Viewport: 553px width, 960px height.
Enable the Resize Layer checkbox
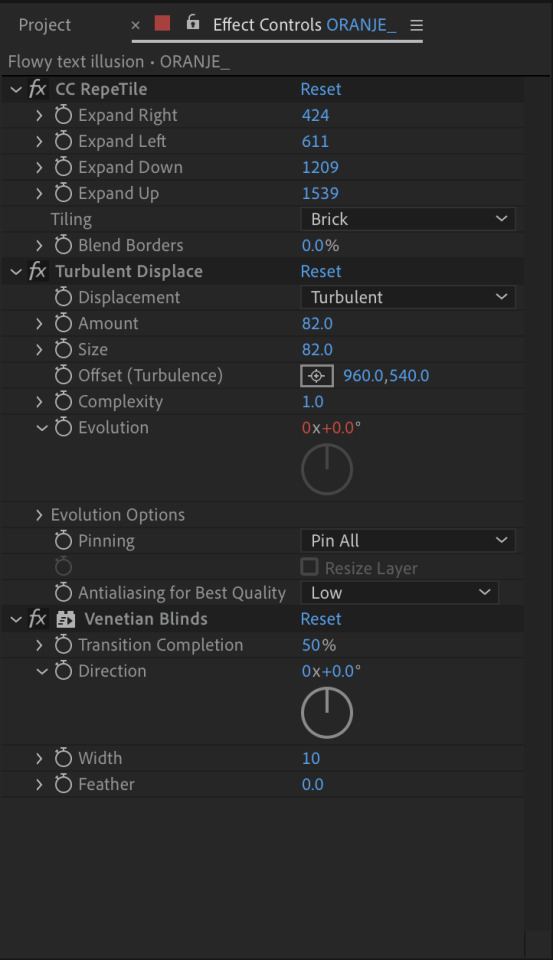pyautogui.click(x=309, y=567)
